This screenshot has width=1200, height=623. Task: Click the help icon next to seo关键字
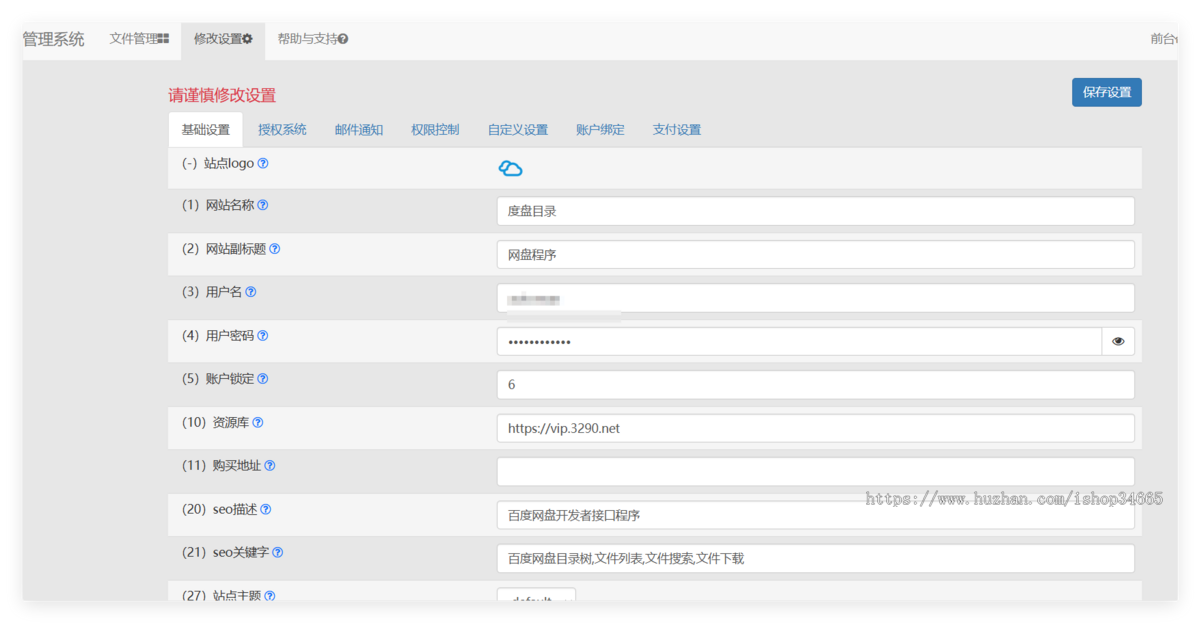(x=278, y=552)
